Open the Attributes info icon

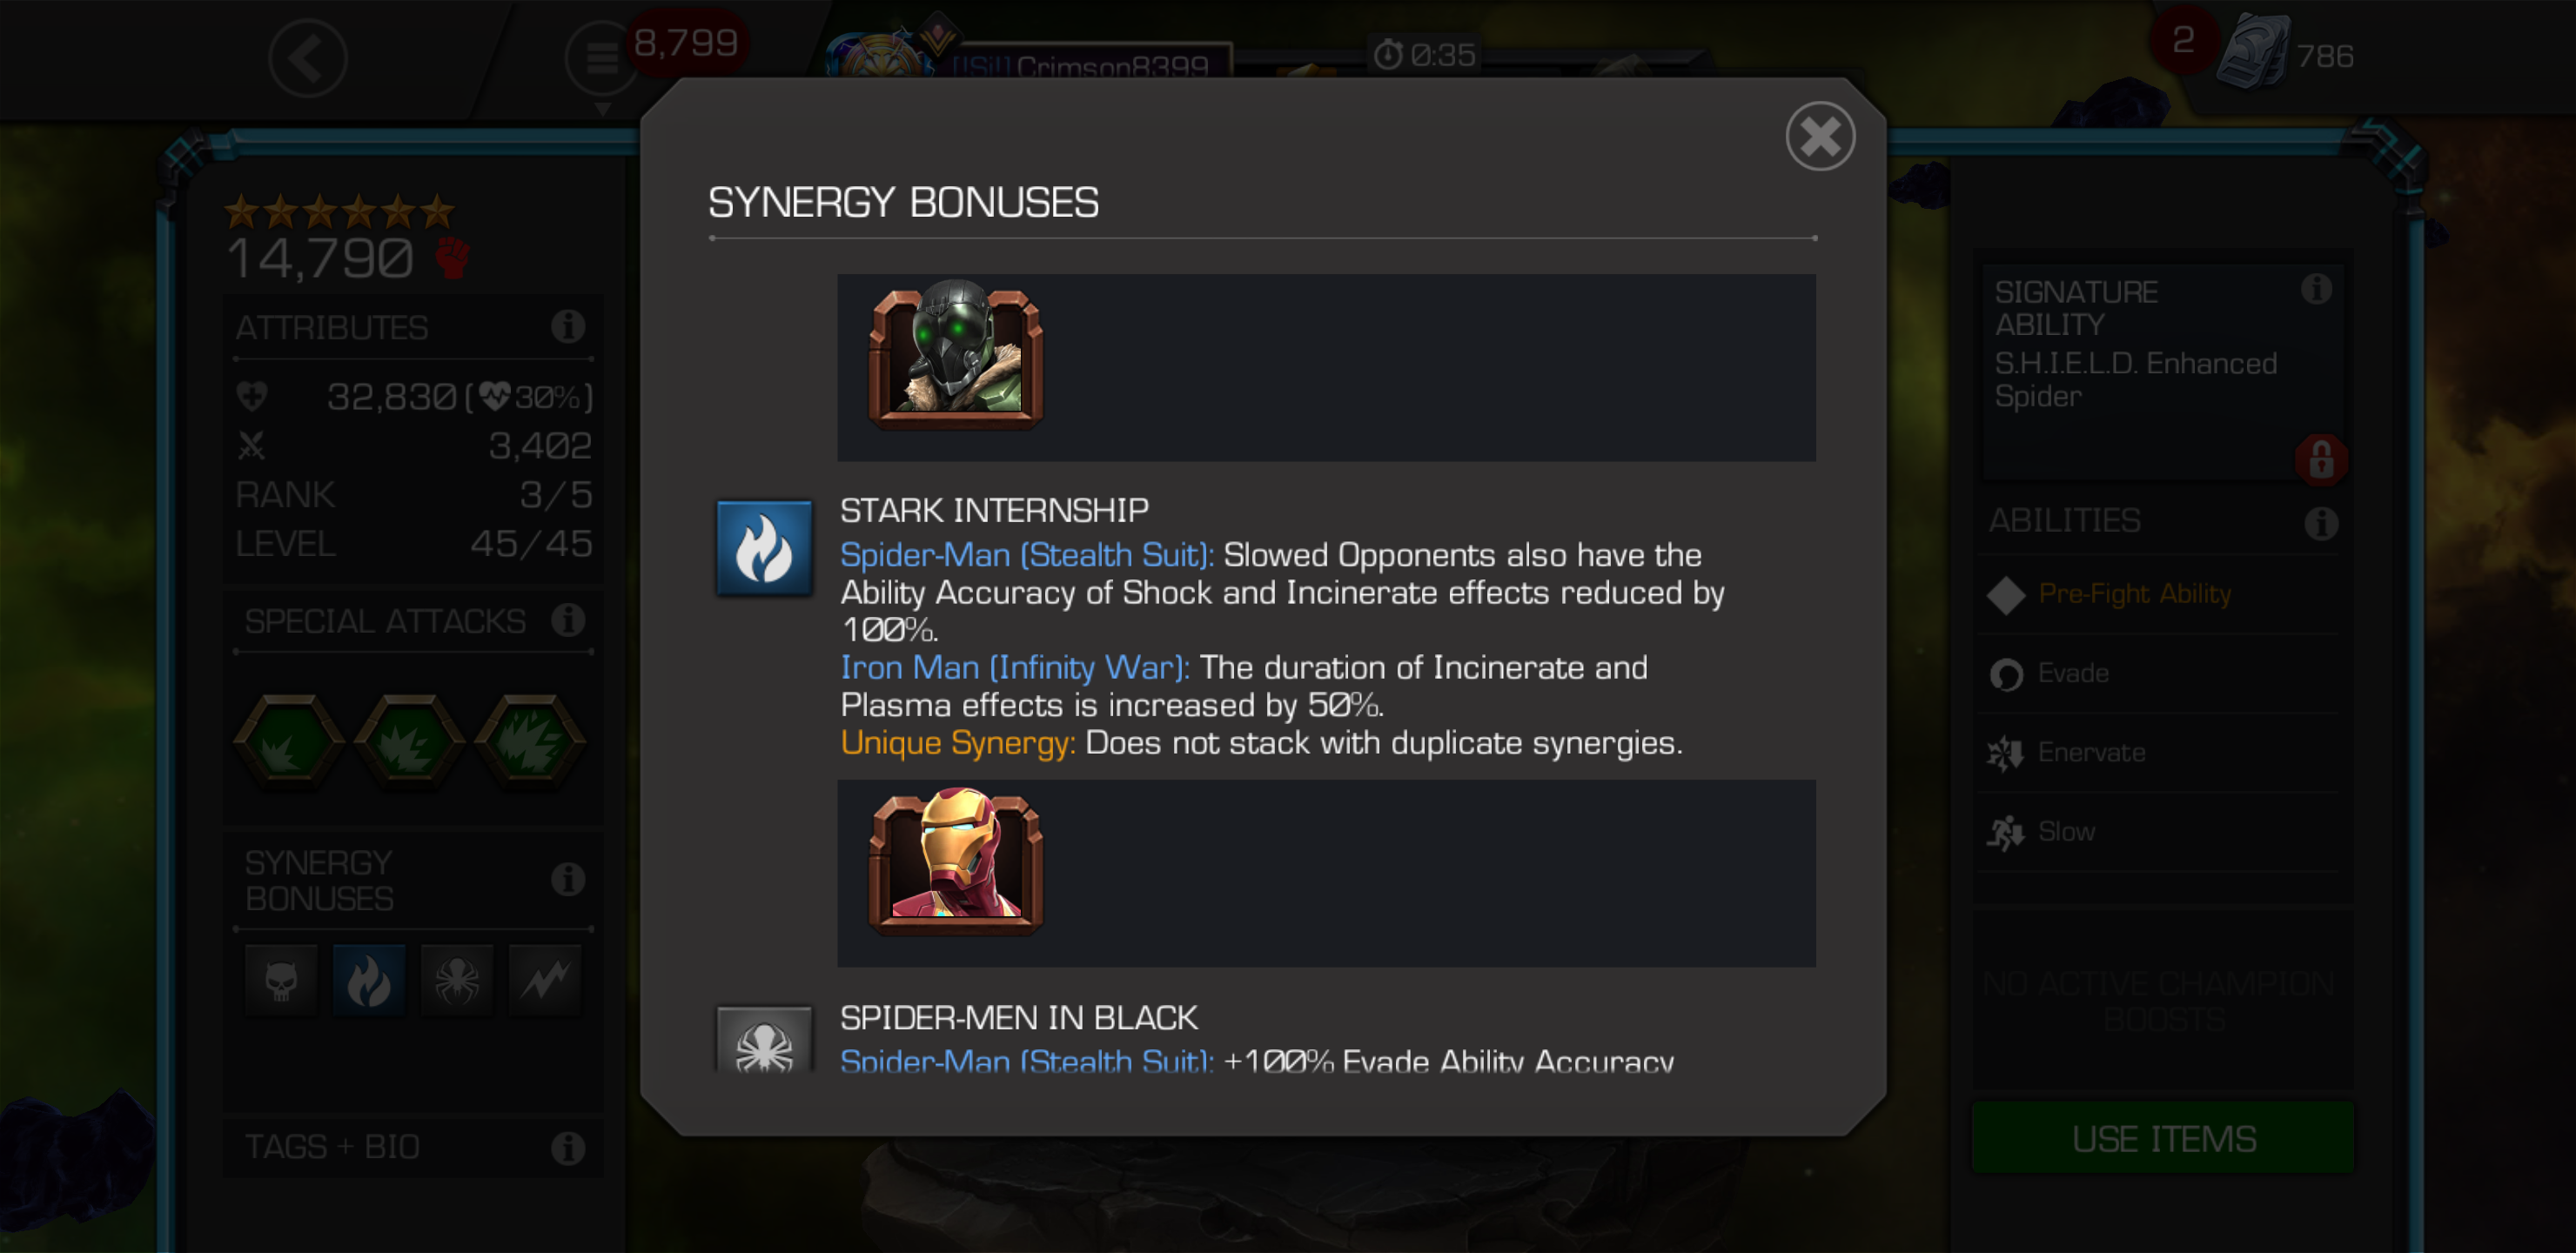click(x=568, y=326)
